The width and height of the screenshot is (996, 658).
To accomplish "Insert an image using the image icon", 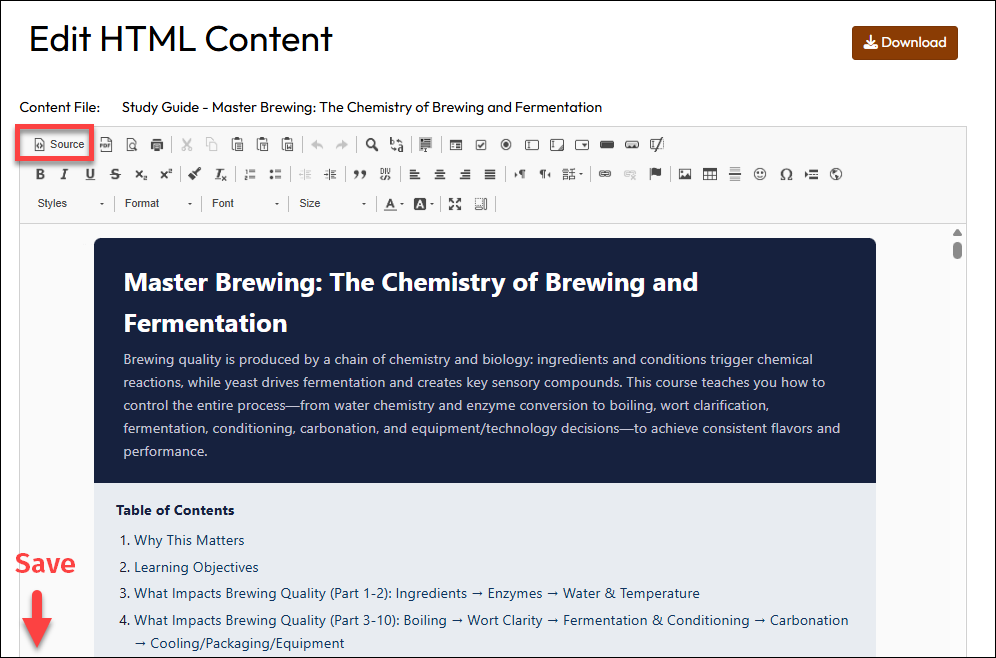I will pos(685,174).
